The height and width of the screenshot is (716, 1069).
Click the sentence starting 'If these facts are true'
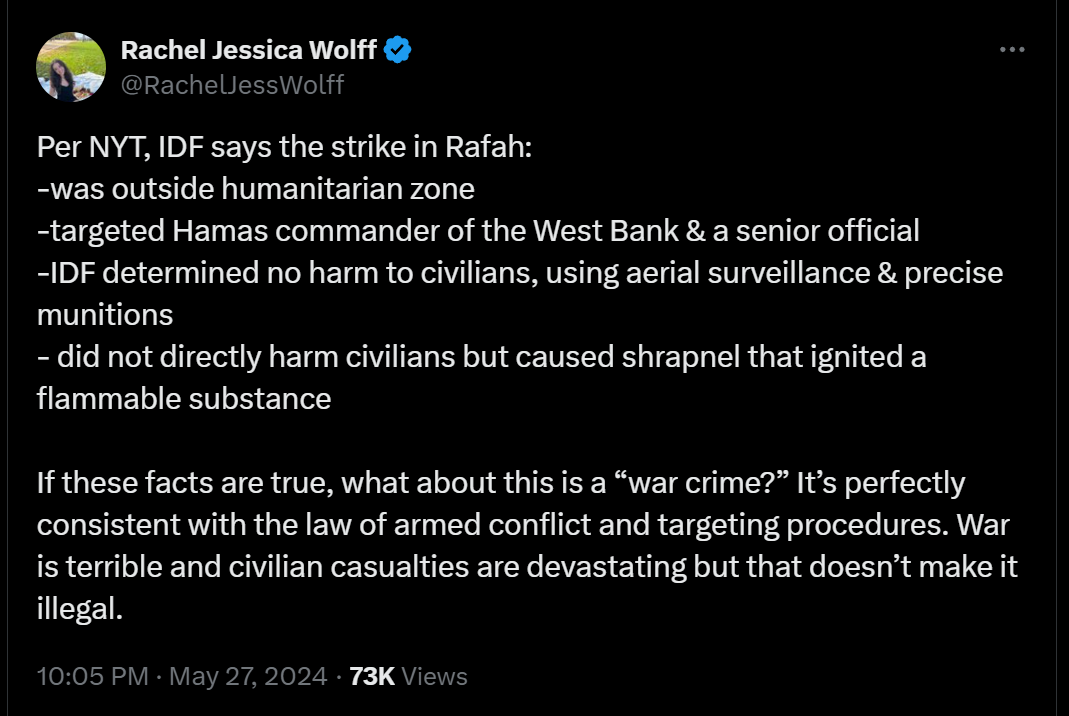(501, 483)
